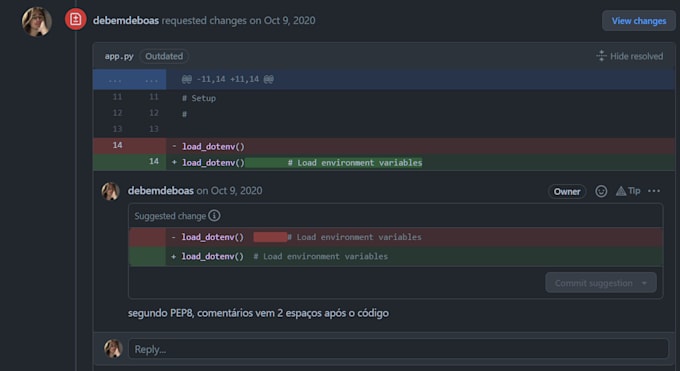The width and height of the screenshot is (680, 371).
Task: Click the added '# Load environment variables' diff line
Action: 384,162
